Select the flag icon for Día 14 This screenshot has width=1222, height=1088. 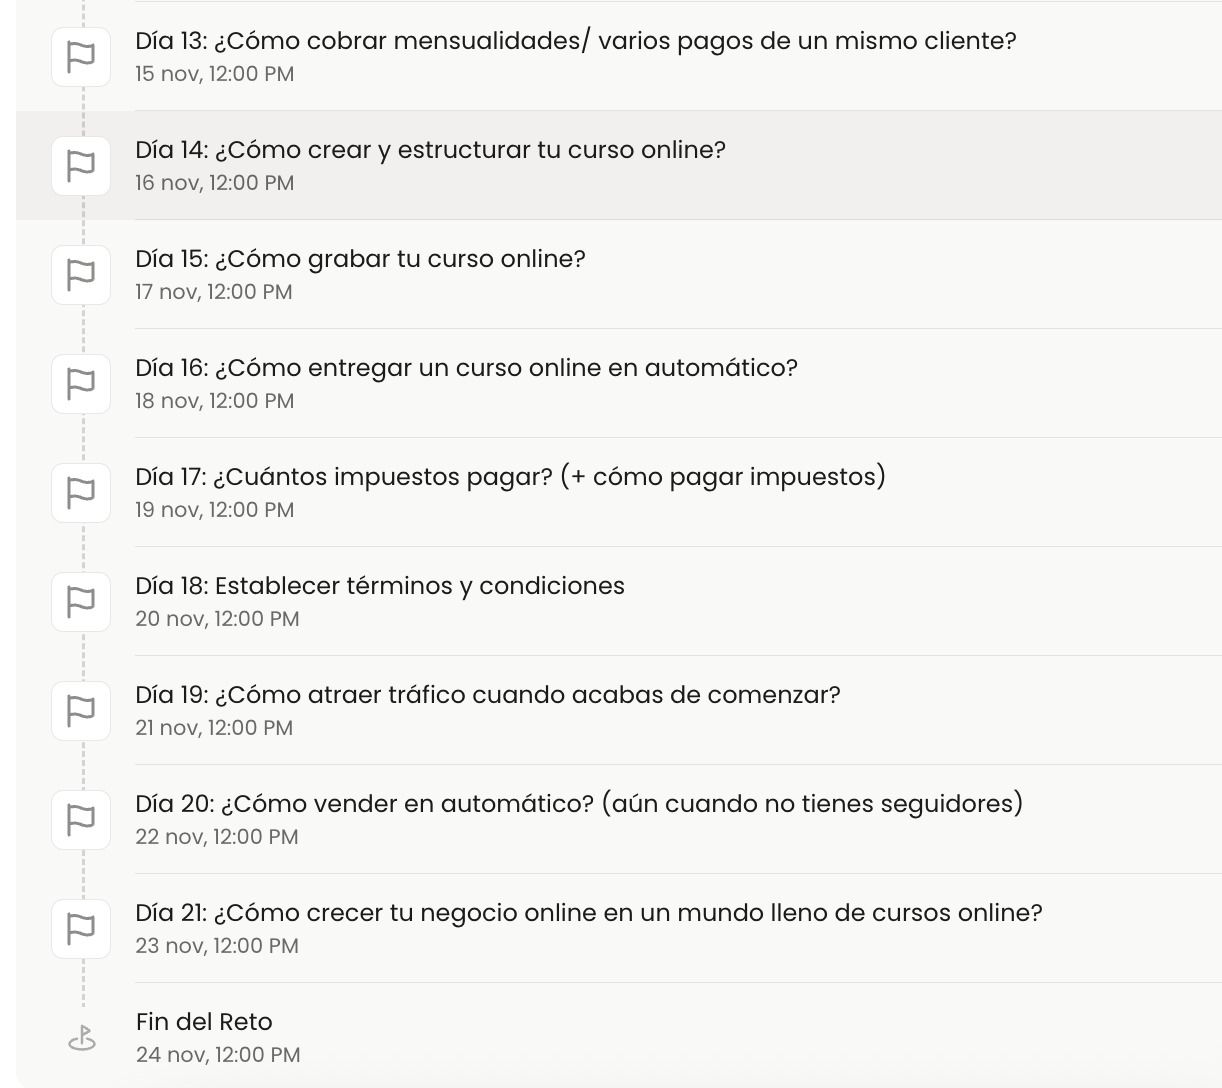click(81, 166)
